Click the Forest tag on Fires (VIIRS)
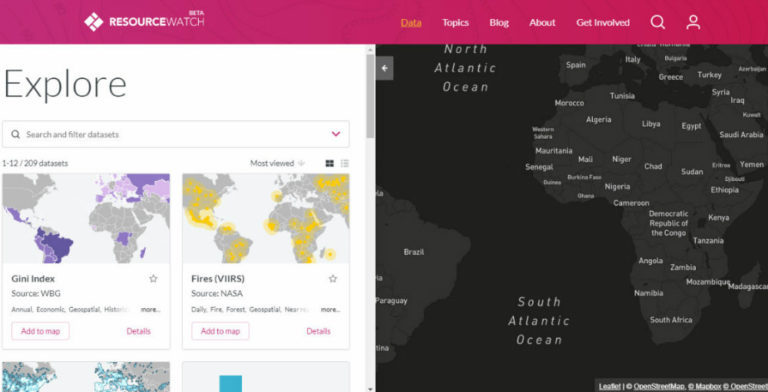 pyautogui.click(x=235, y=310)
